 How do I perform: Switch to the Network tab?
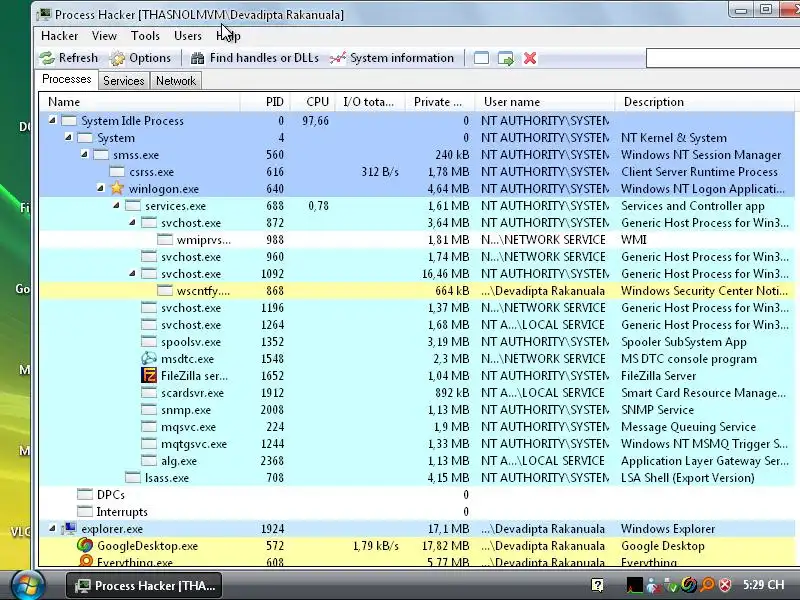click(176, 81)
